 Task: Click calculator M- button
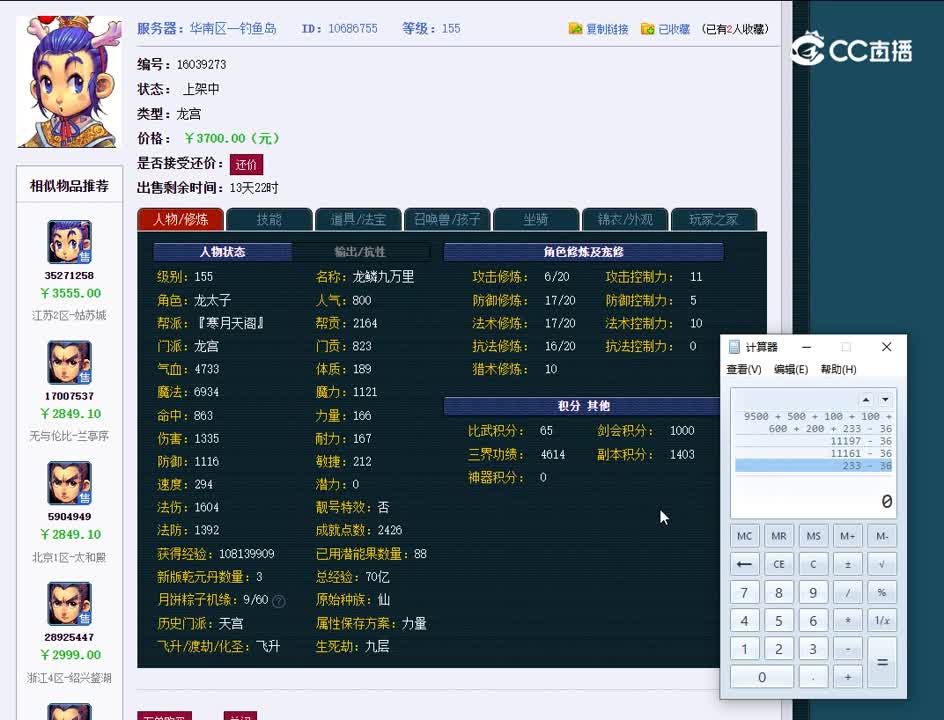882,536
